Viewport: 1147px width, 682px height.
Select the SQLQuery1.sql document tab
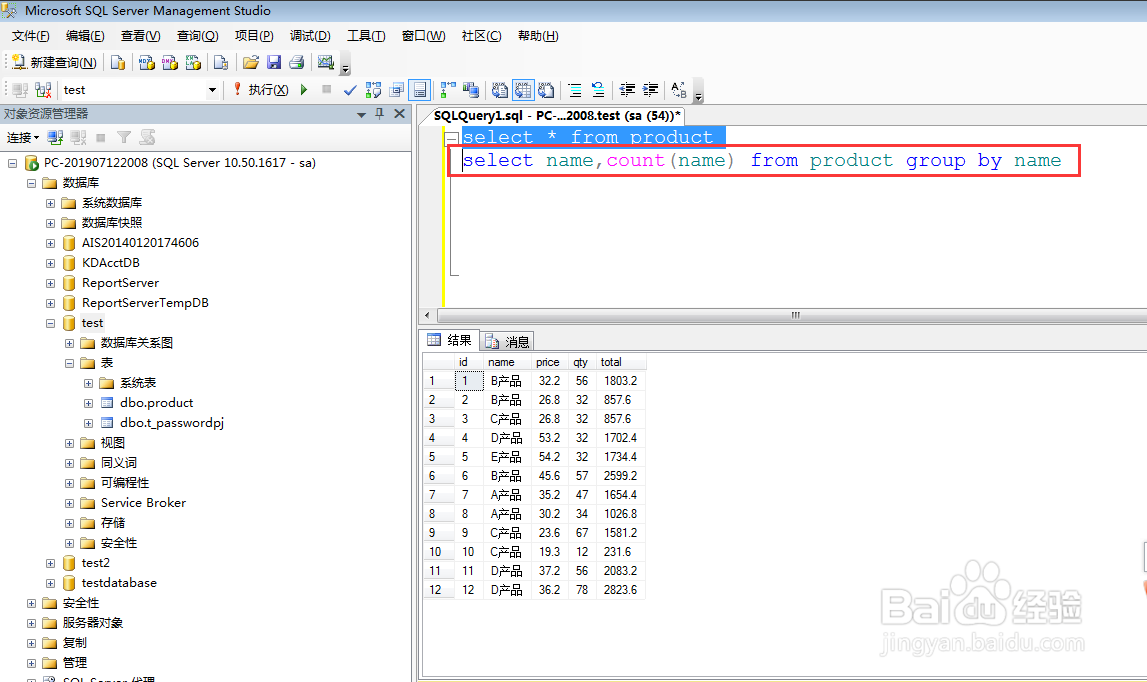coord(557,116)
